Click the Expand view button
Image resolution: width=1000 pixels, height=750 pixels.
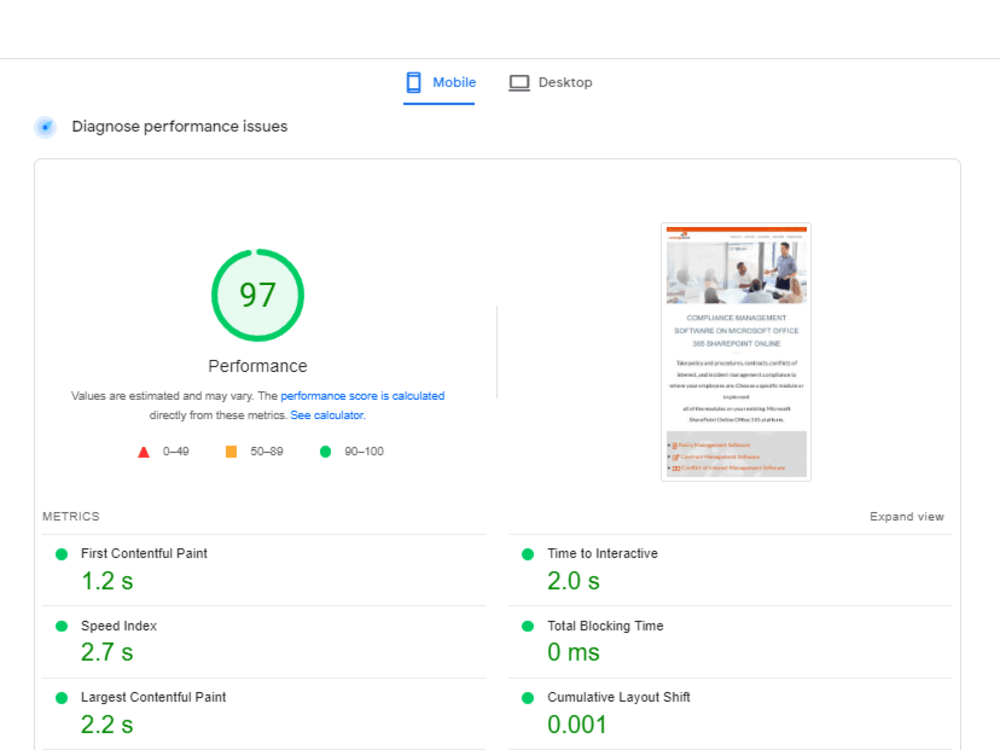[906, 517]
